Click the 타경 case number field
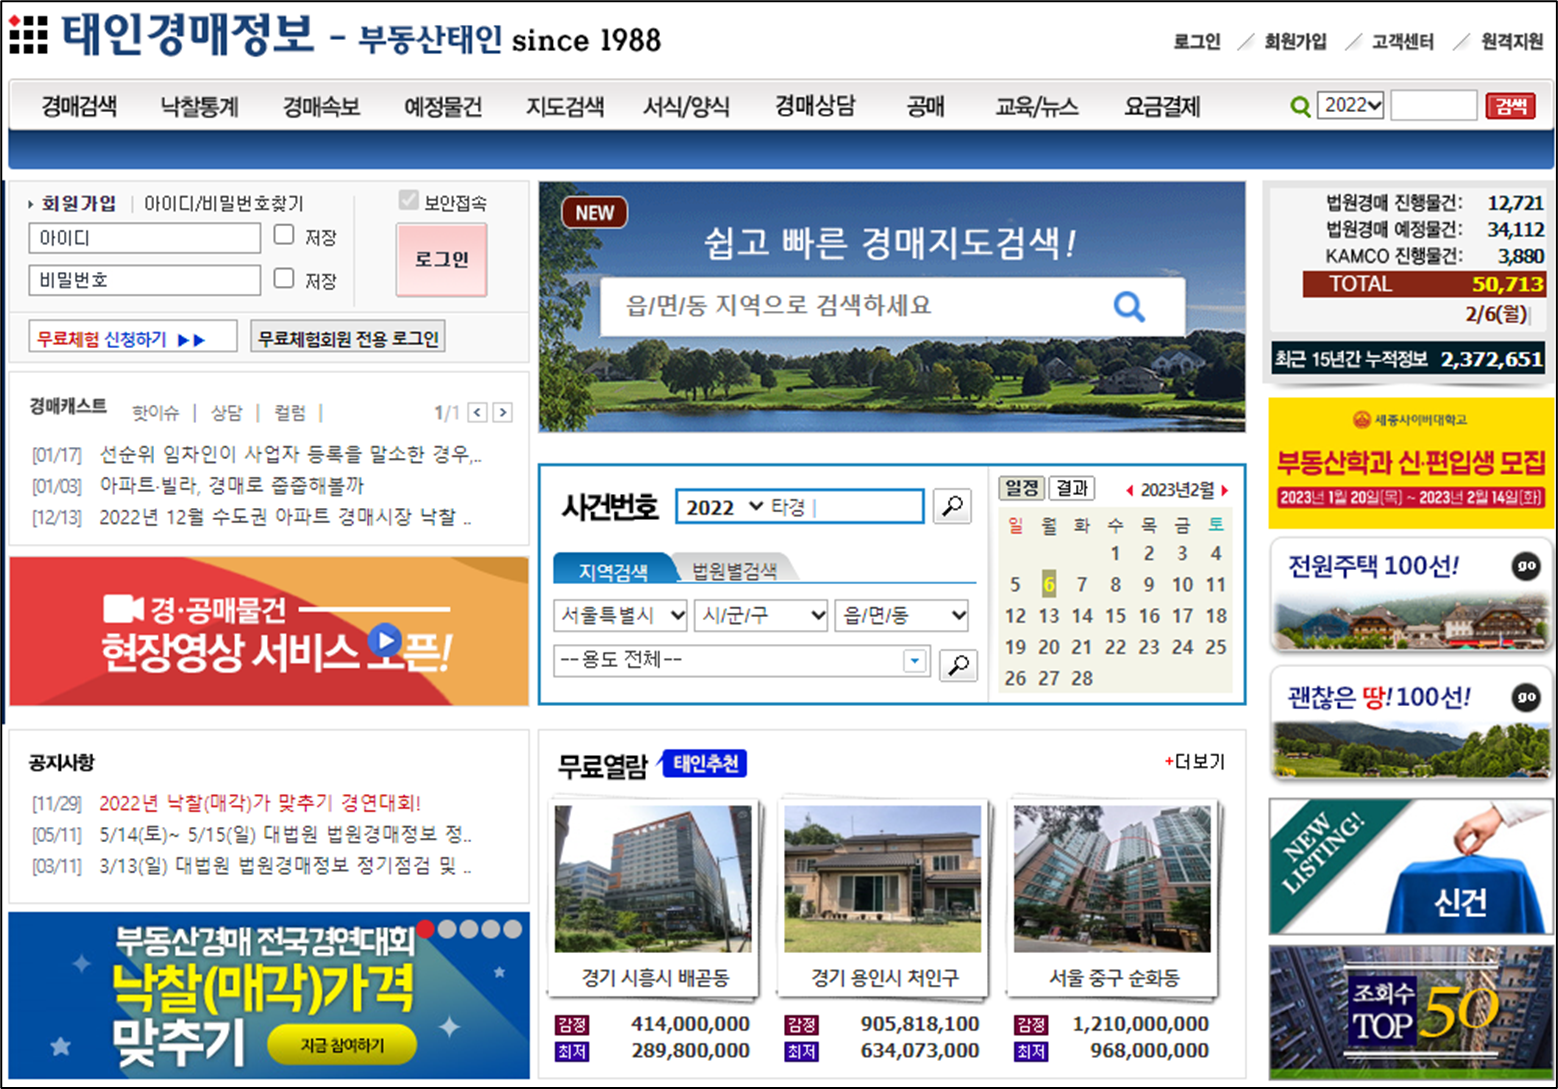 click(846, 507)
